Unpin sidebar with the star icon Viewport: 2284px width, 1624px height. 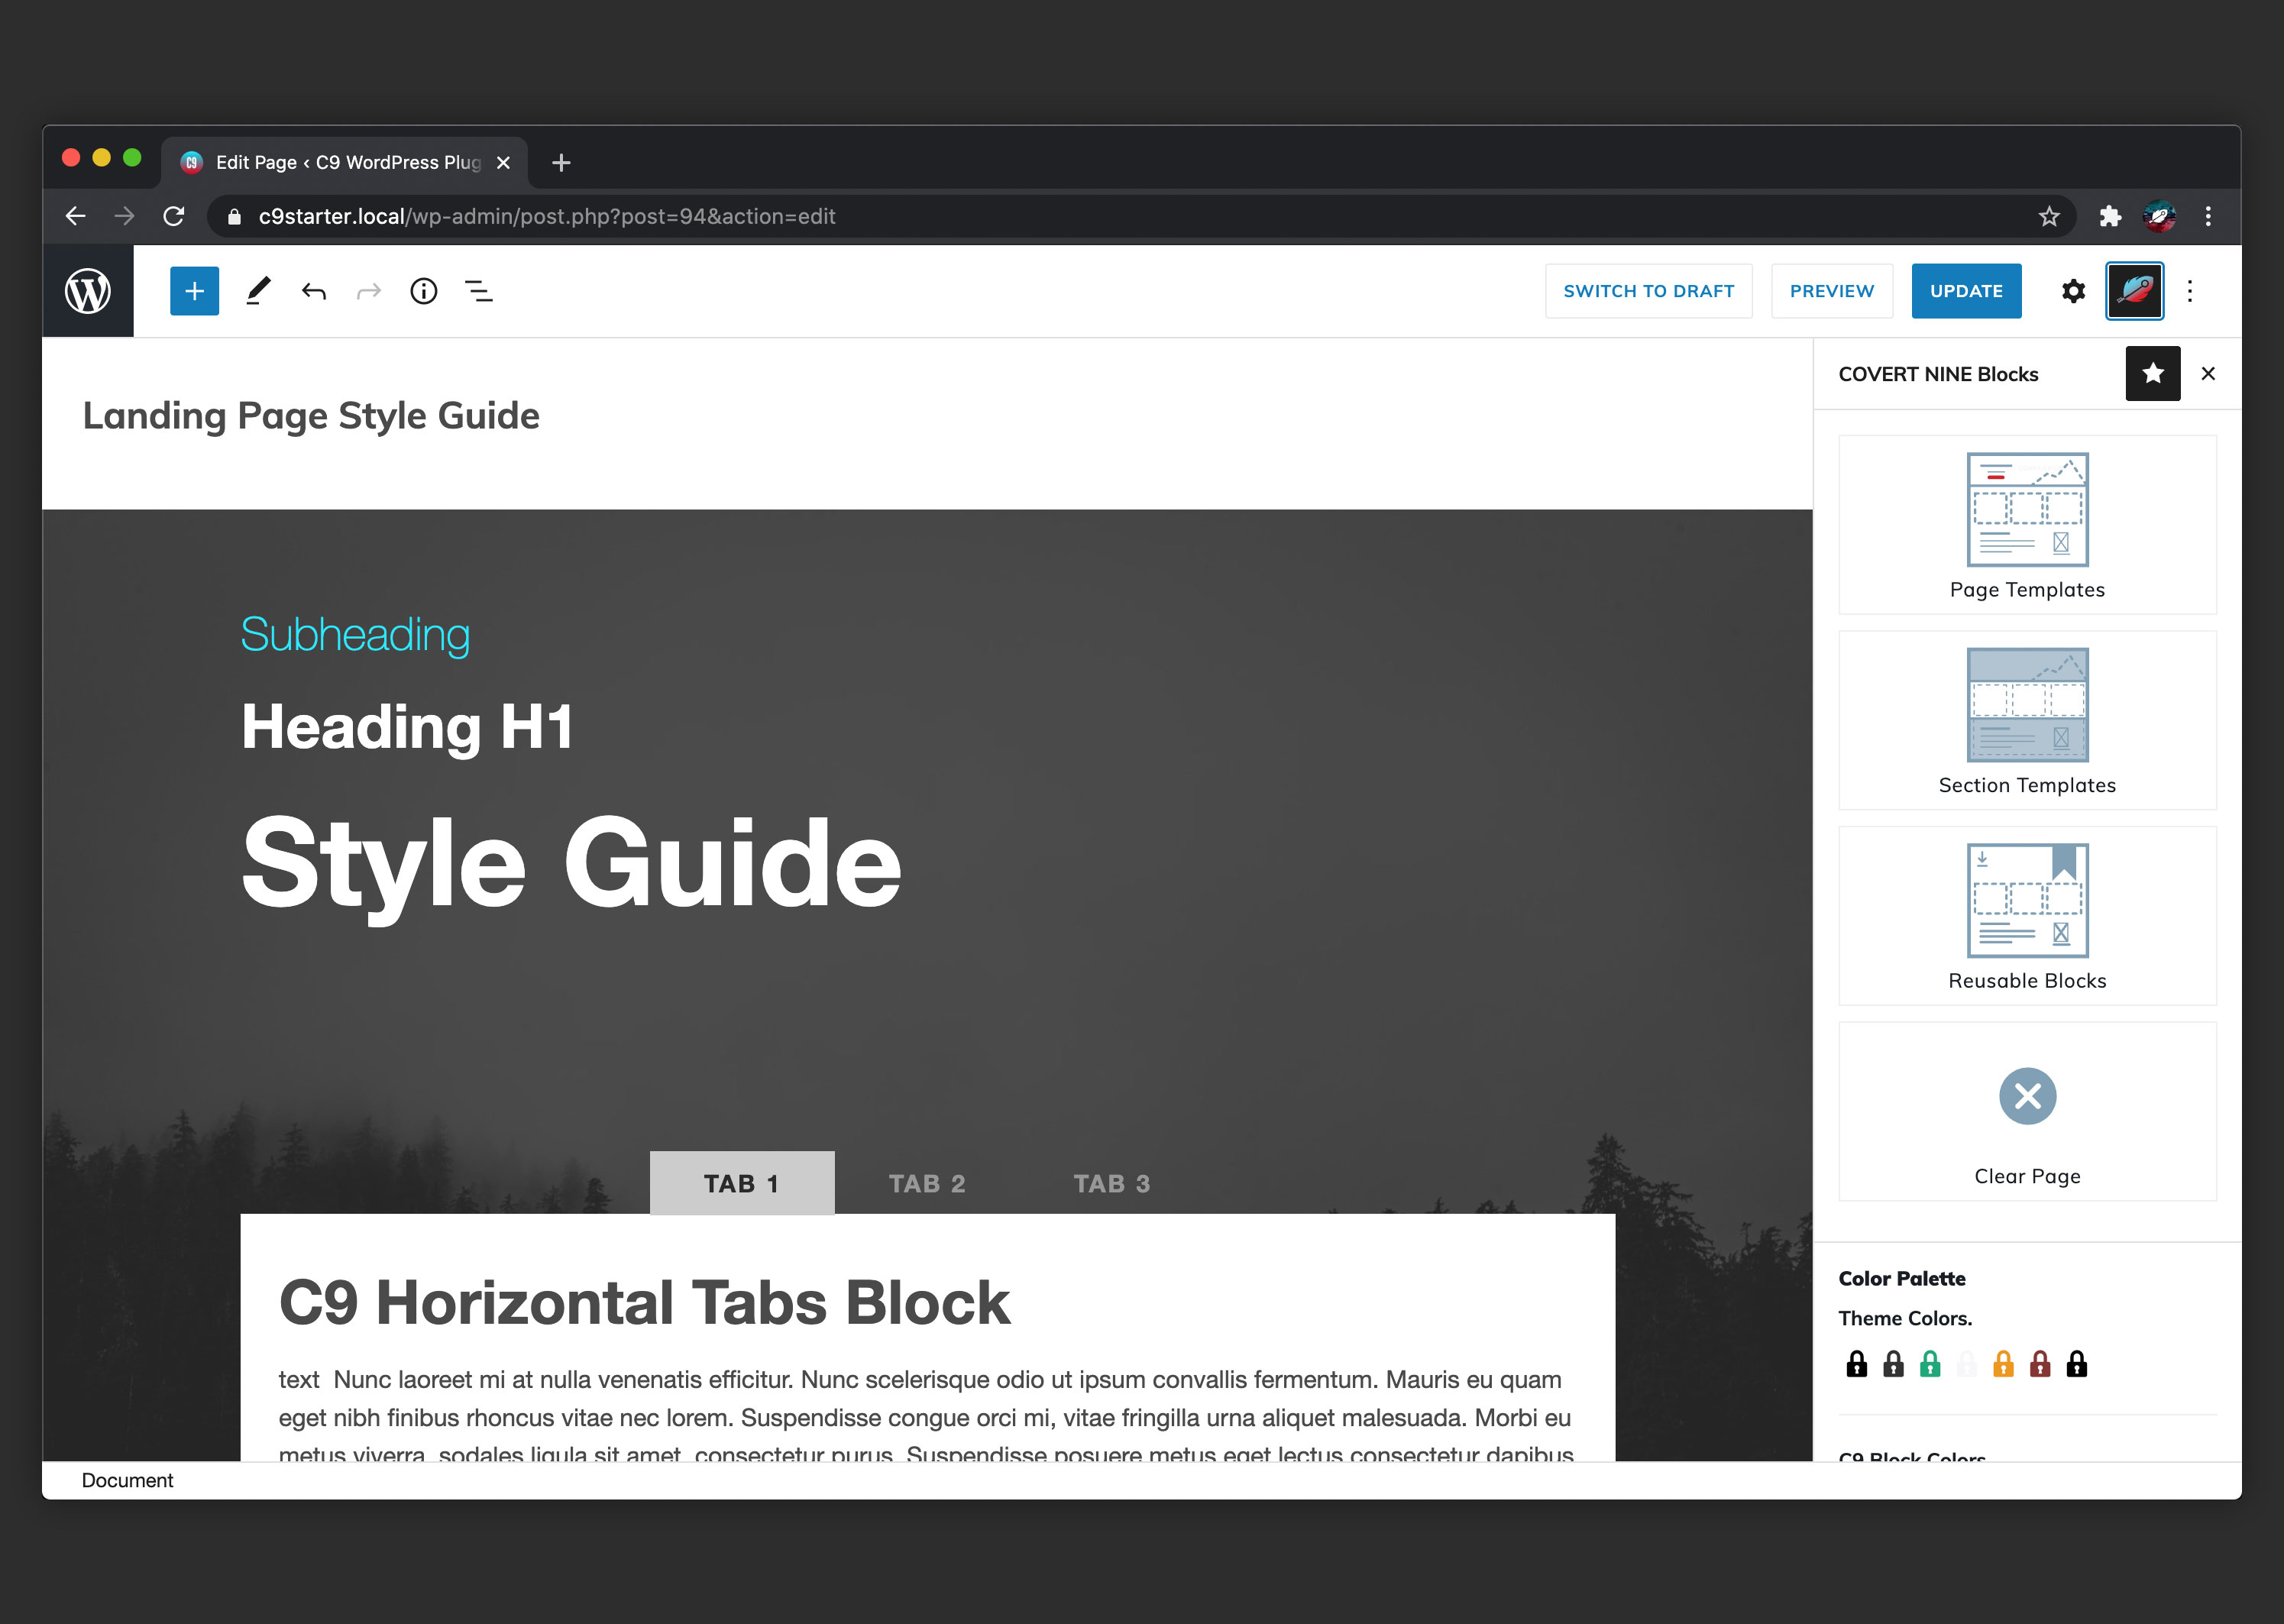2152,374
